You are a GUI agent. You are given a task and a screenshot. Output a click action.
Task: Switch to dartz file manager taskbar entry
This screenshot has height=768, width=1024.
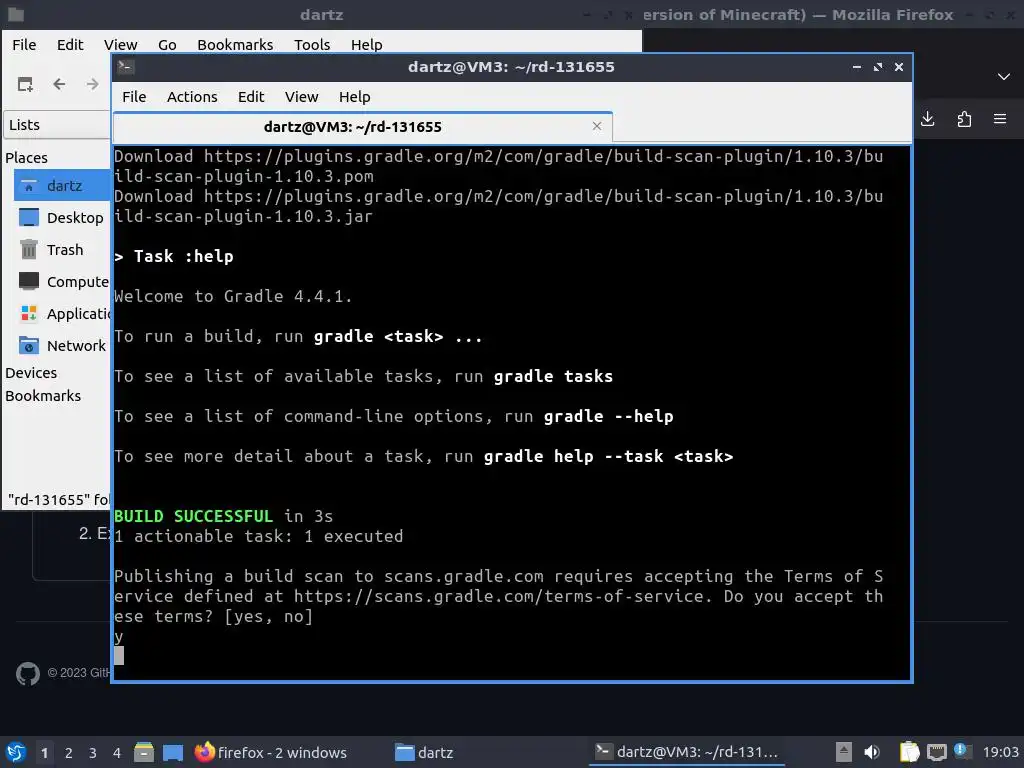click(x=424, y=752)
